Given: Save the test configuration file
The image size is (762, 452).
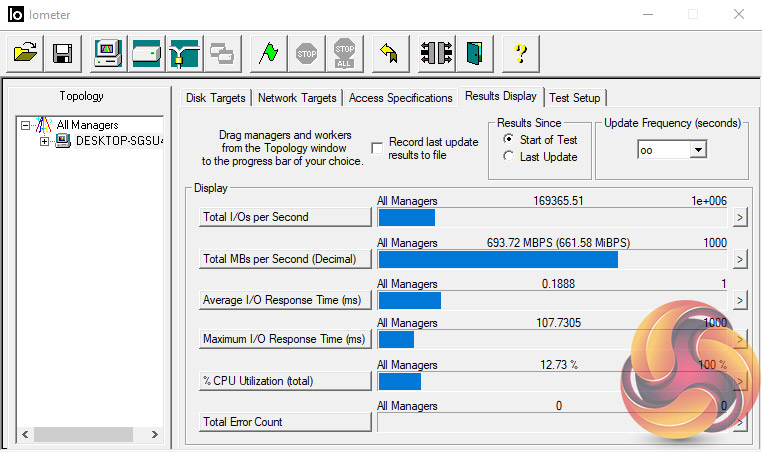Looking at the screenshot, I should tap(63, 53).
